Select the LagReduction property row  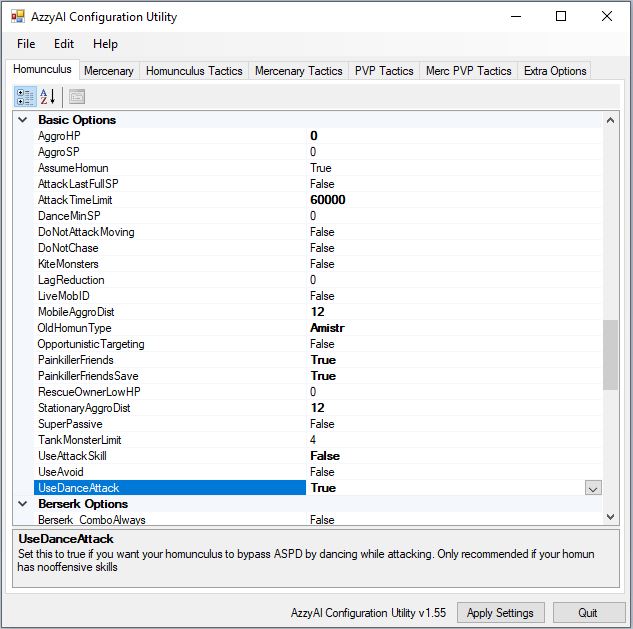tap(318, 280)
